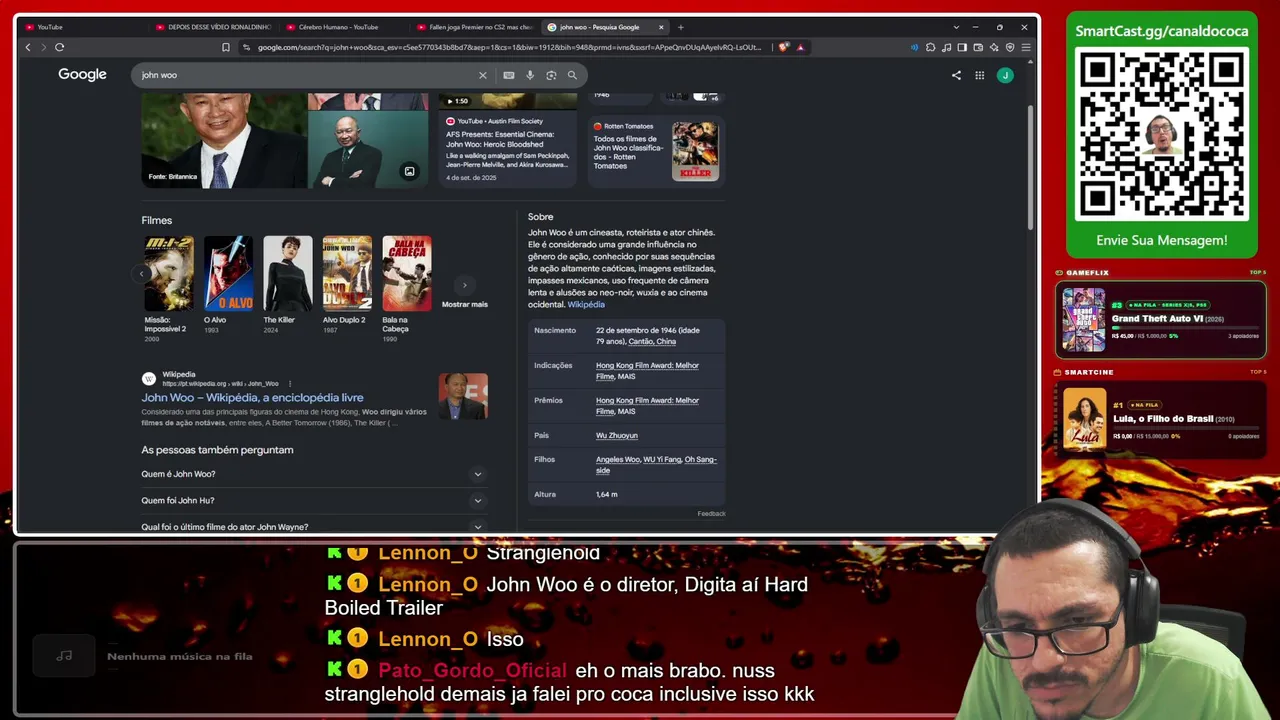The image size is (1280, 720).
Task: Click the 'WU Yi Fang' link under Filhos
Action: 661,460
